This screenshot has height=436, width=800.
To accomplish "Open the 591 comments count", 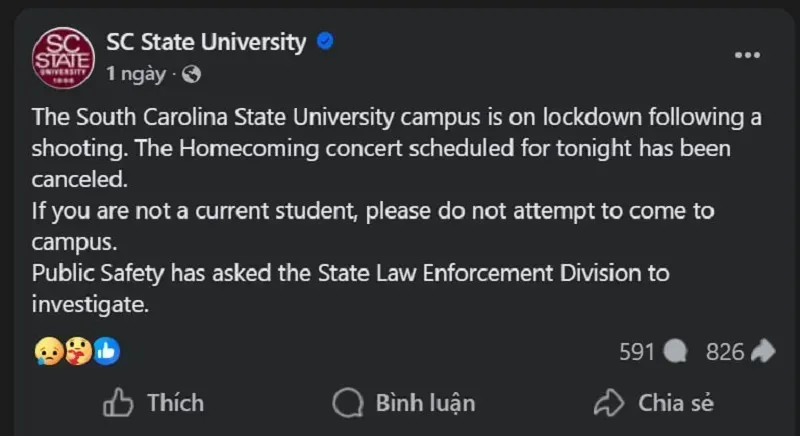I will 636,352.
